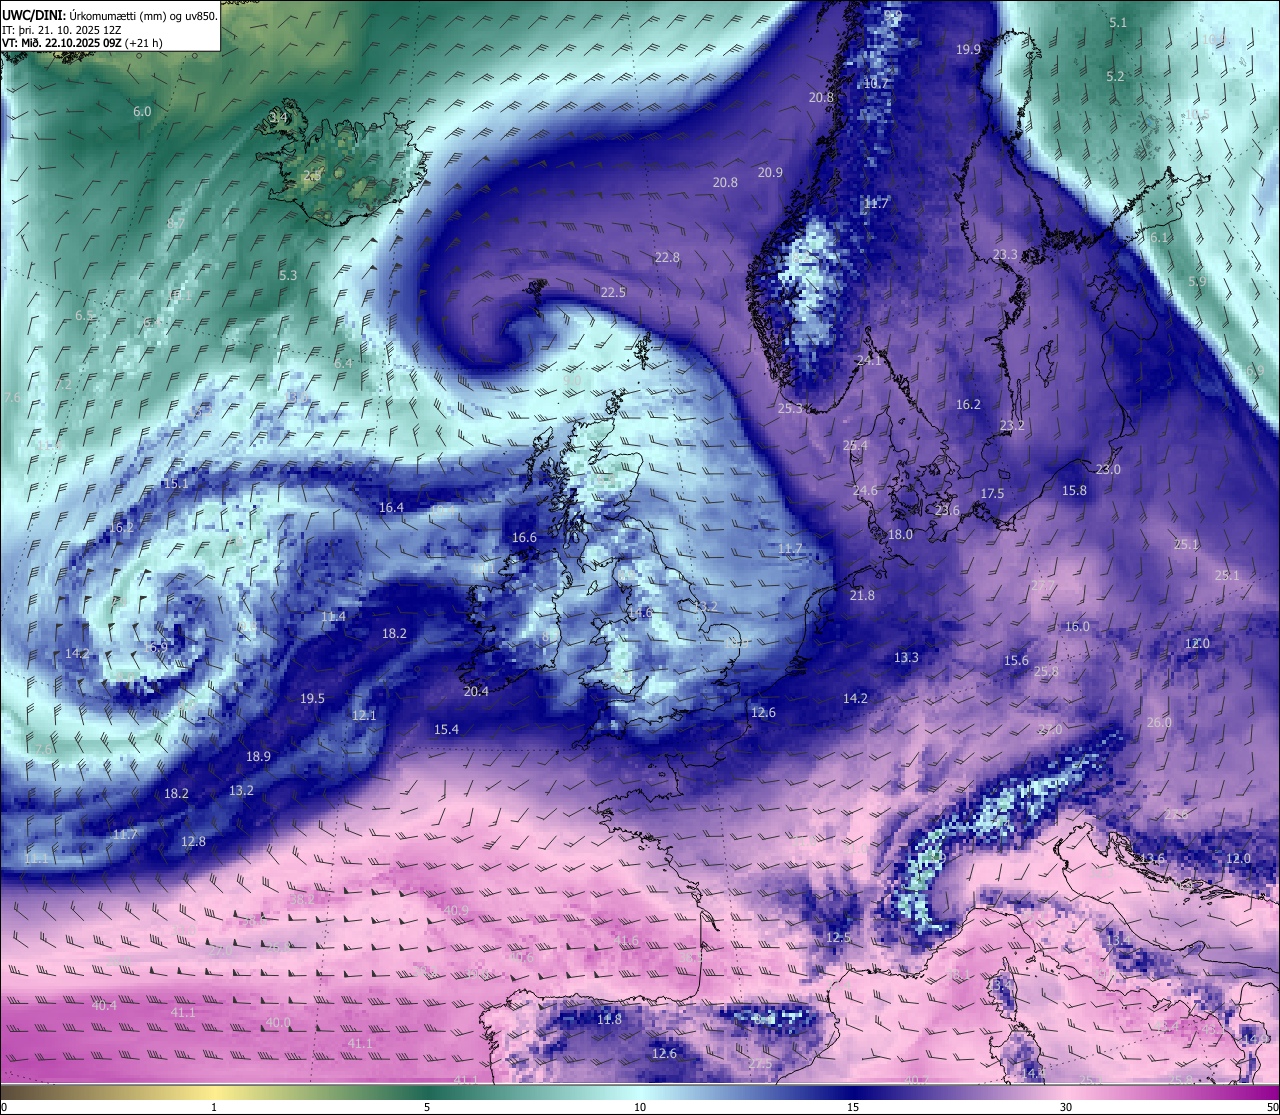Click the 10.7 value over northern Norway
The height and width of the screenshot is (1115, 1280).
pyautogui.click(x=876, y=83)
